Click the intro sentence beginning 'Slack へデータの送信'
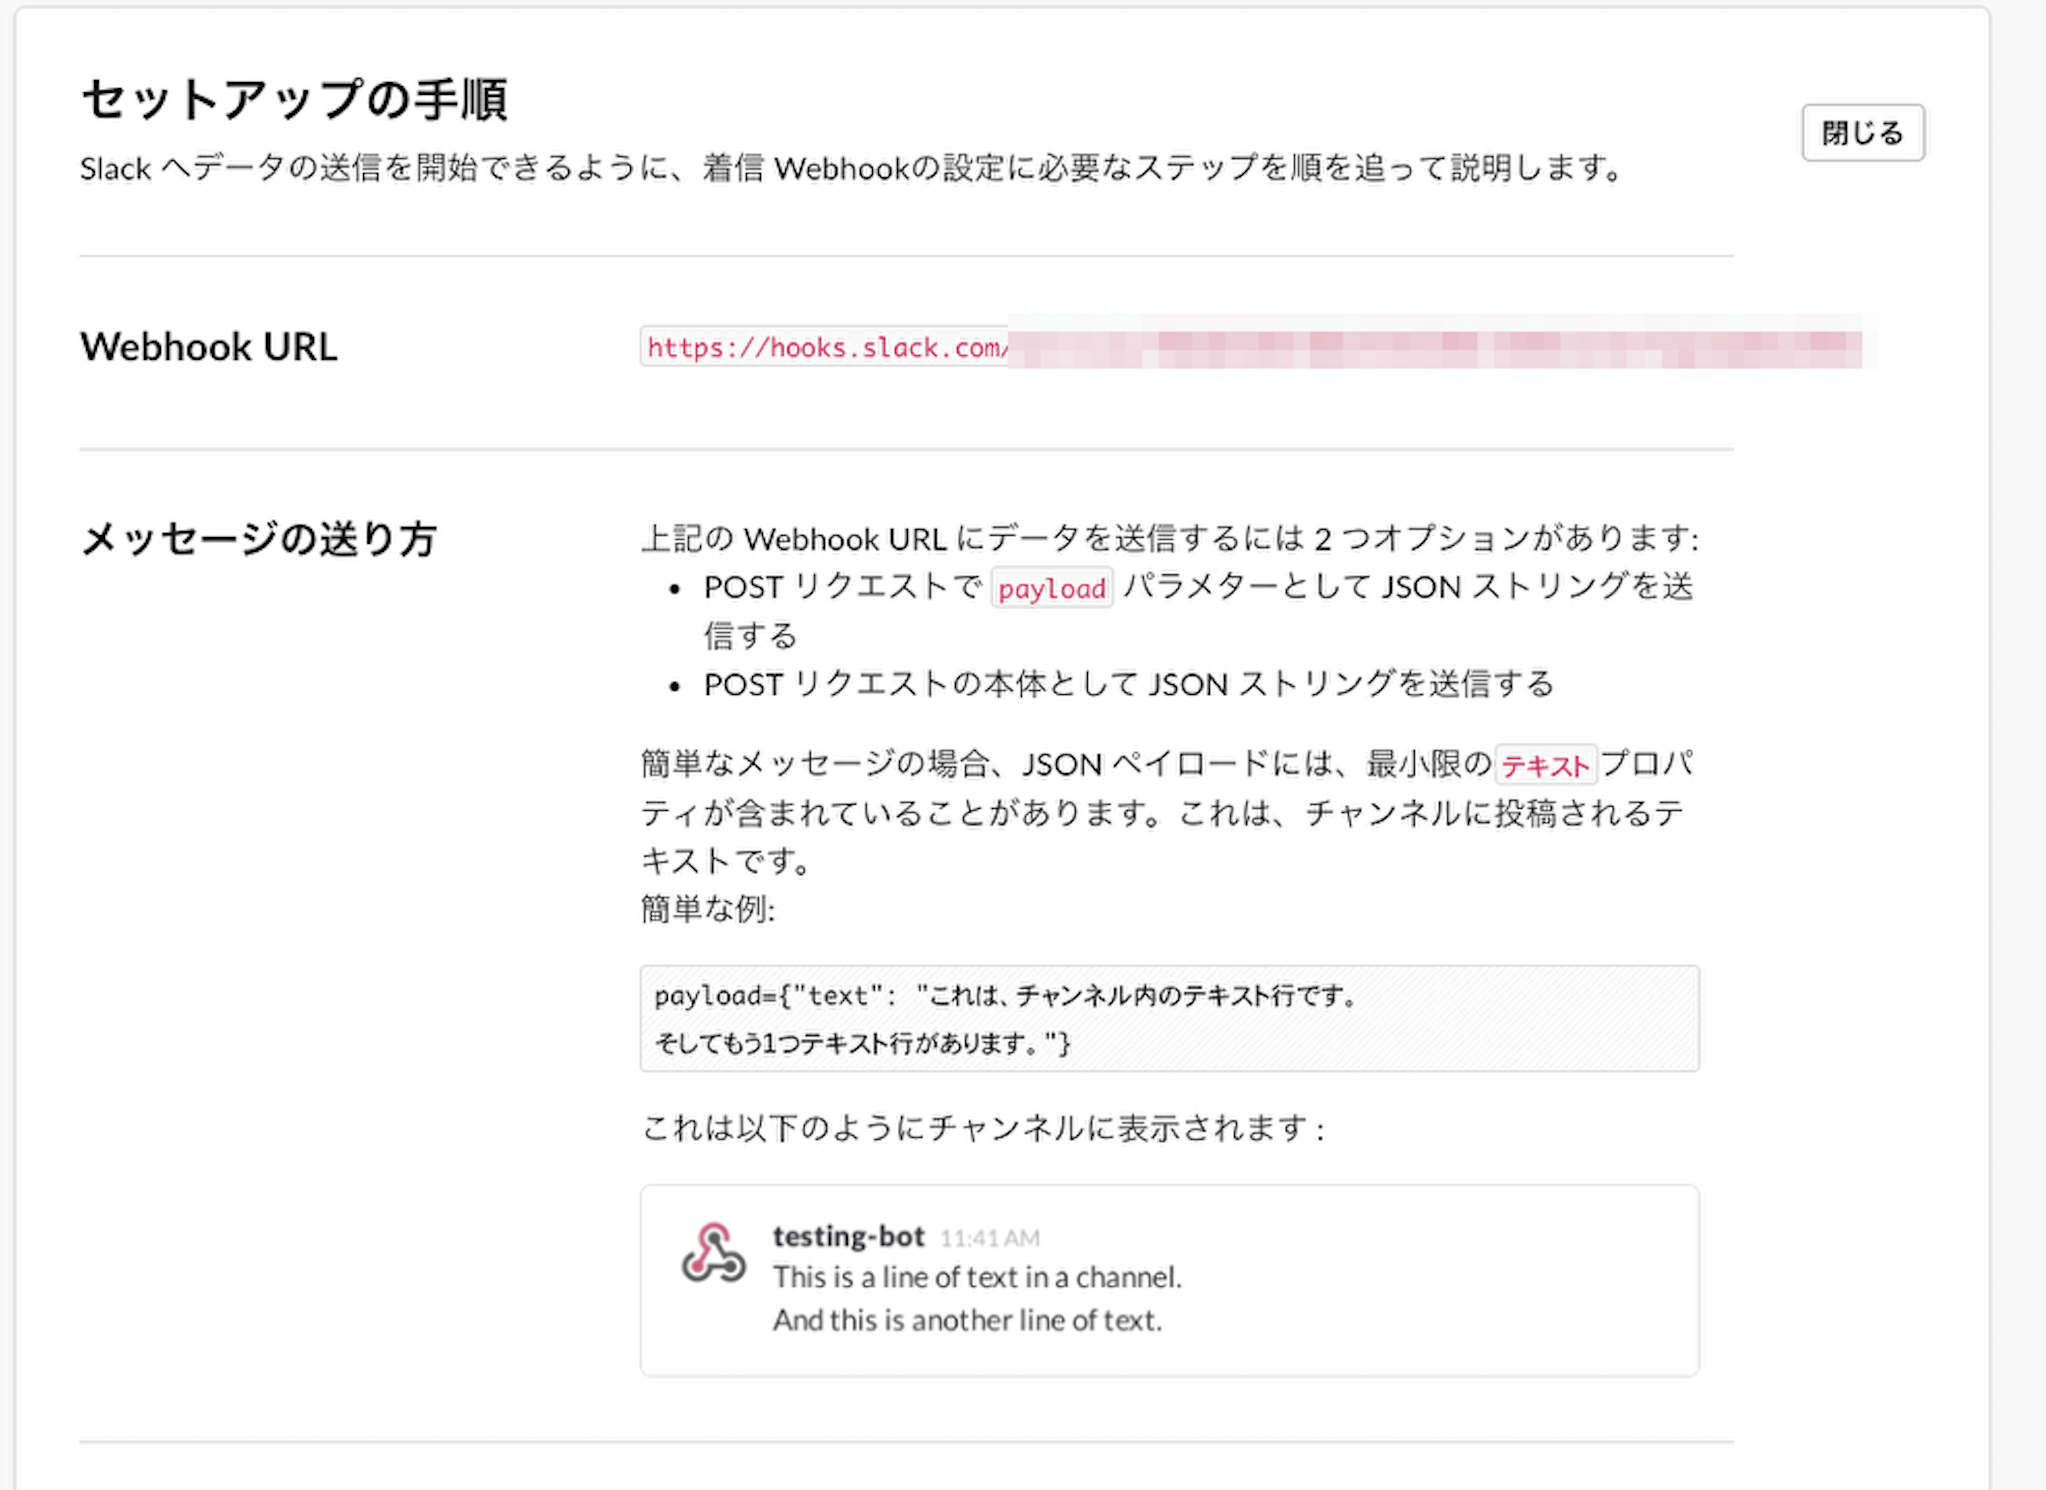The height and width of the screenshot is (1490, 2046). [x=851, y=168]
